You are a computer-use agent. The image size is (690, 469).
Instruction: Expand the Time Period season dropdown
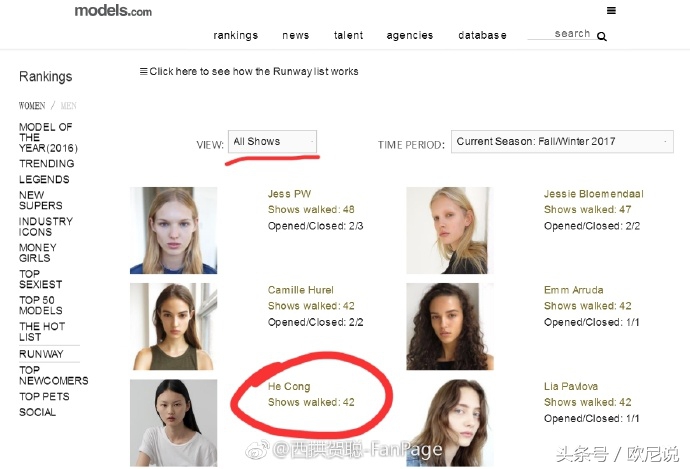click(562, 142)
